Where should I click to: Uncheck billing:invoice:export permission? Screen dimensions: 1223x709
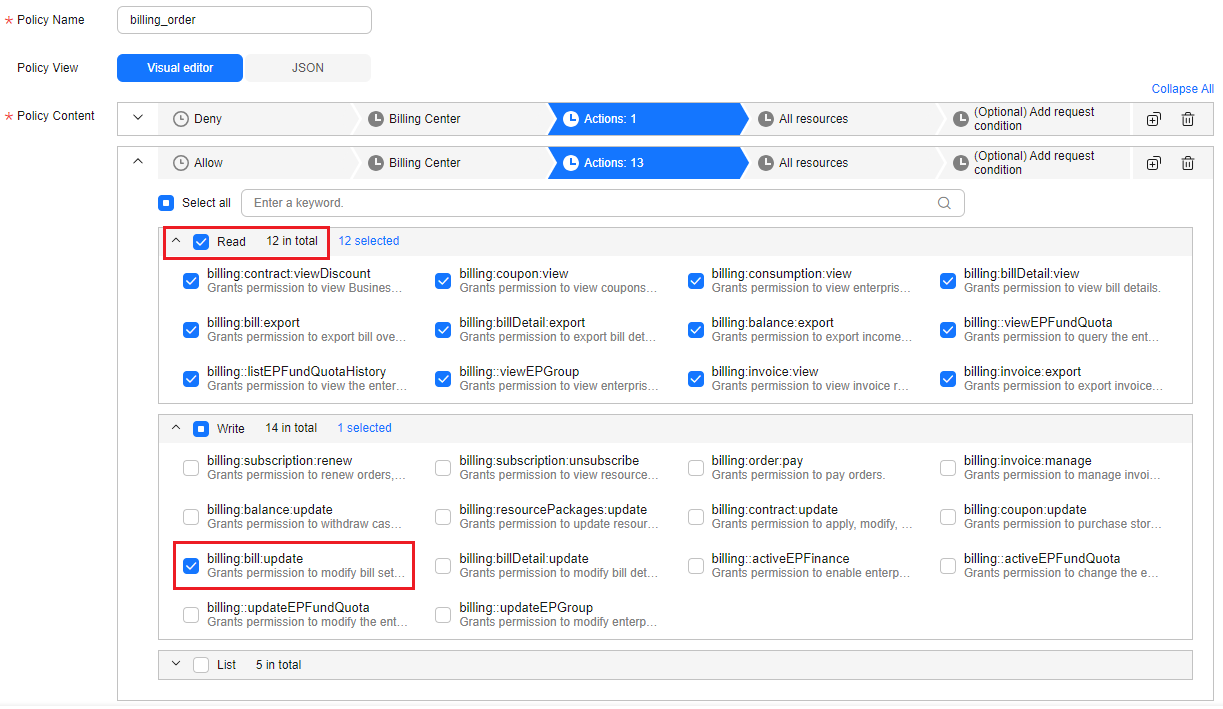948,379
